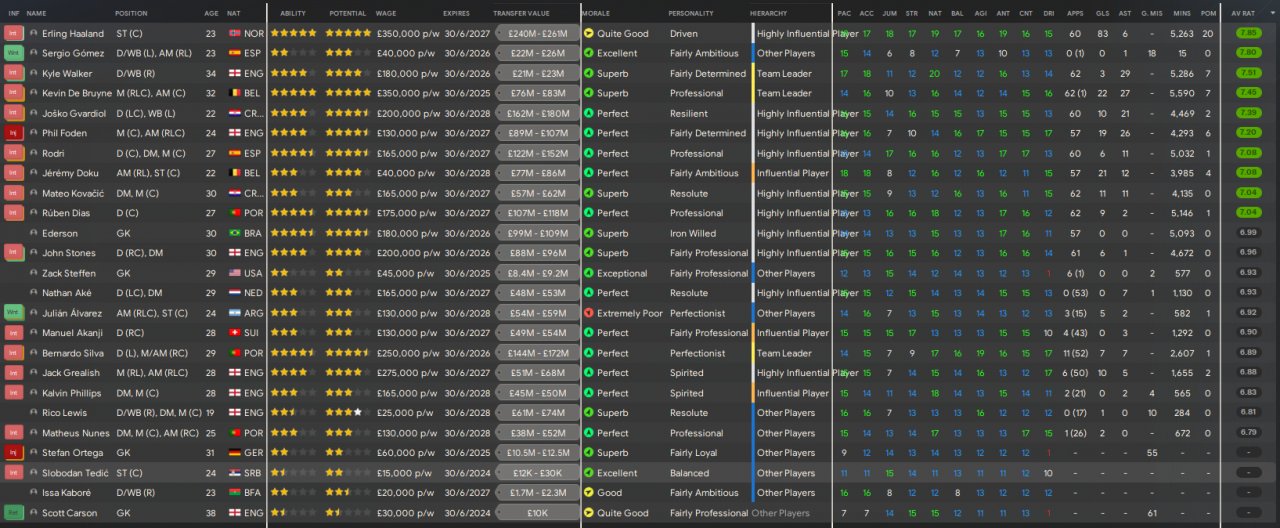Open Tedić's £12K - £30K transfer value

(x=537, y=473)
